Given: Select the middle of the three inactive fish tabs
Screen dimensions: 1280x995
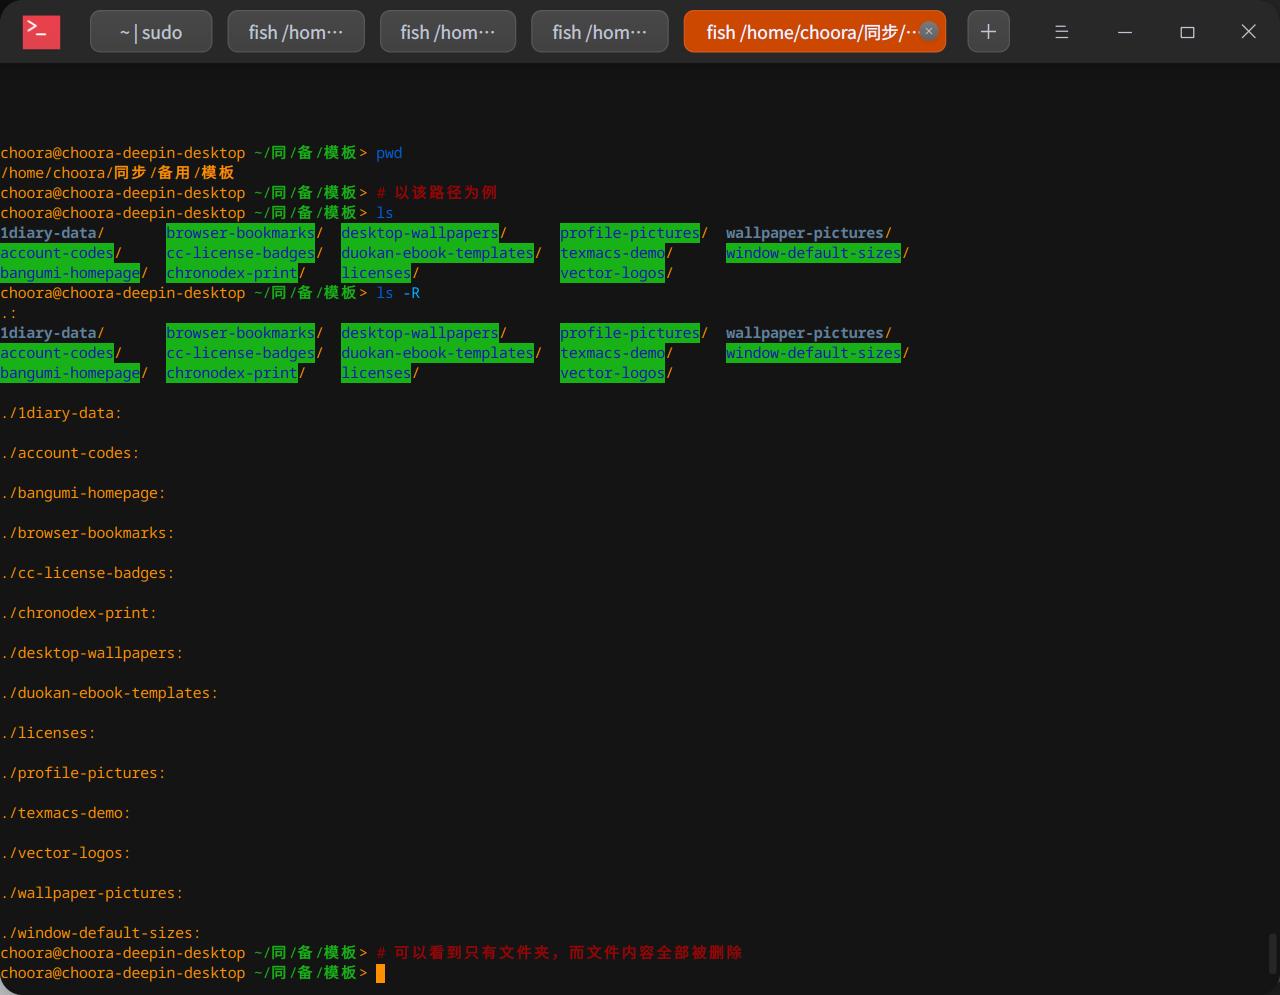Looking at the screenshot, I should click(448, 32).
